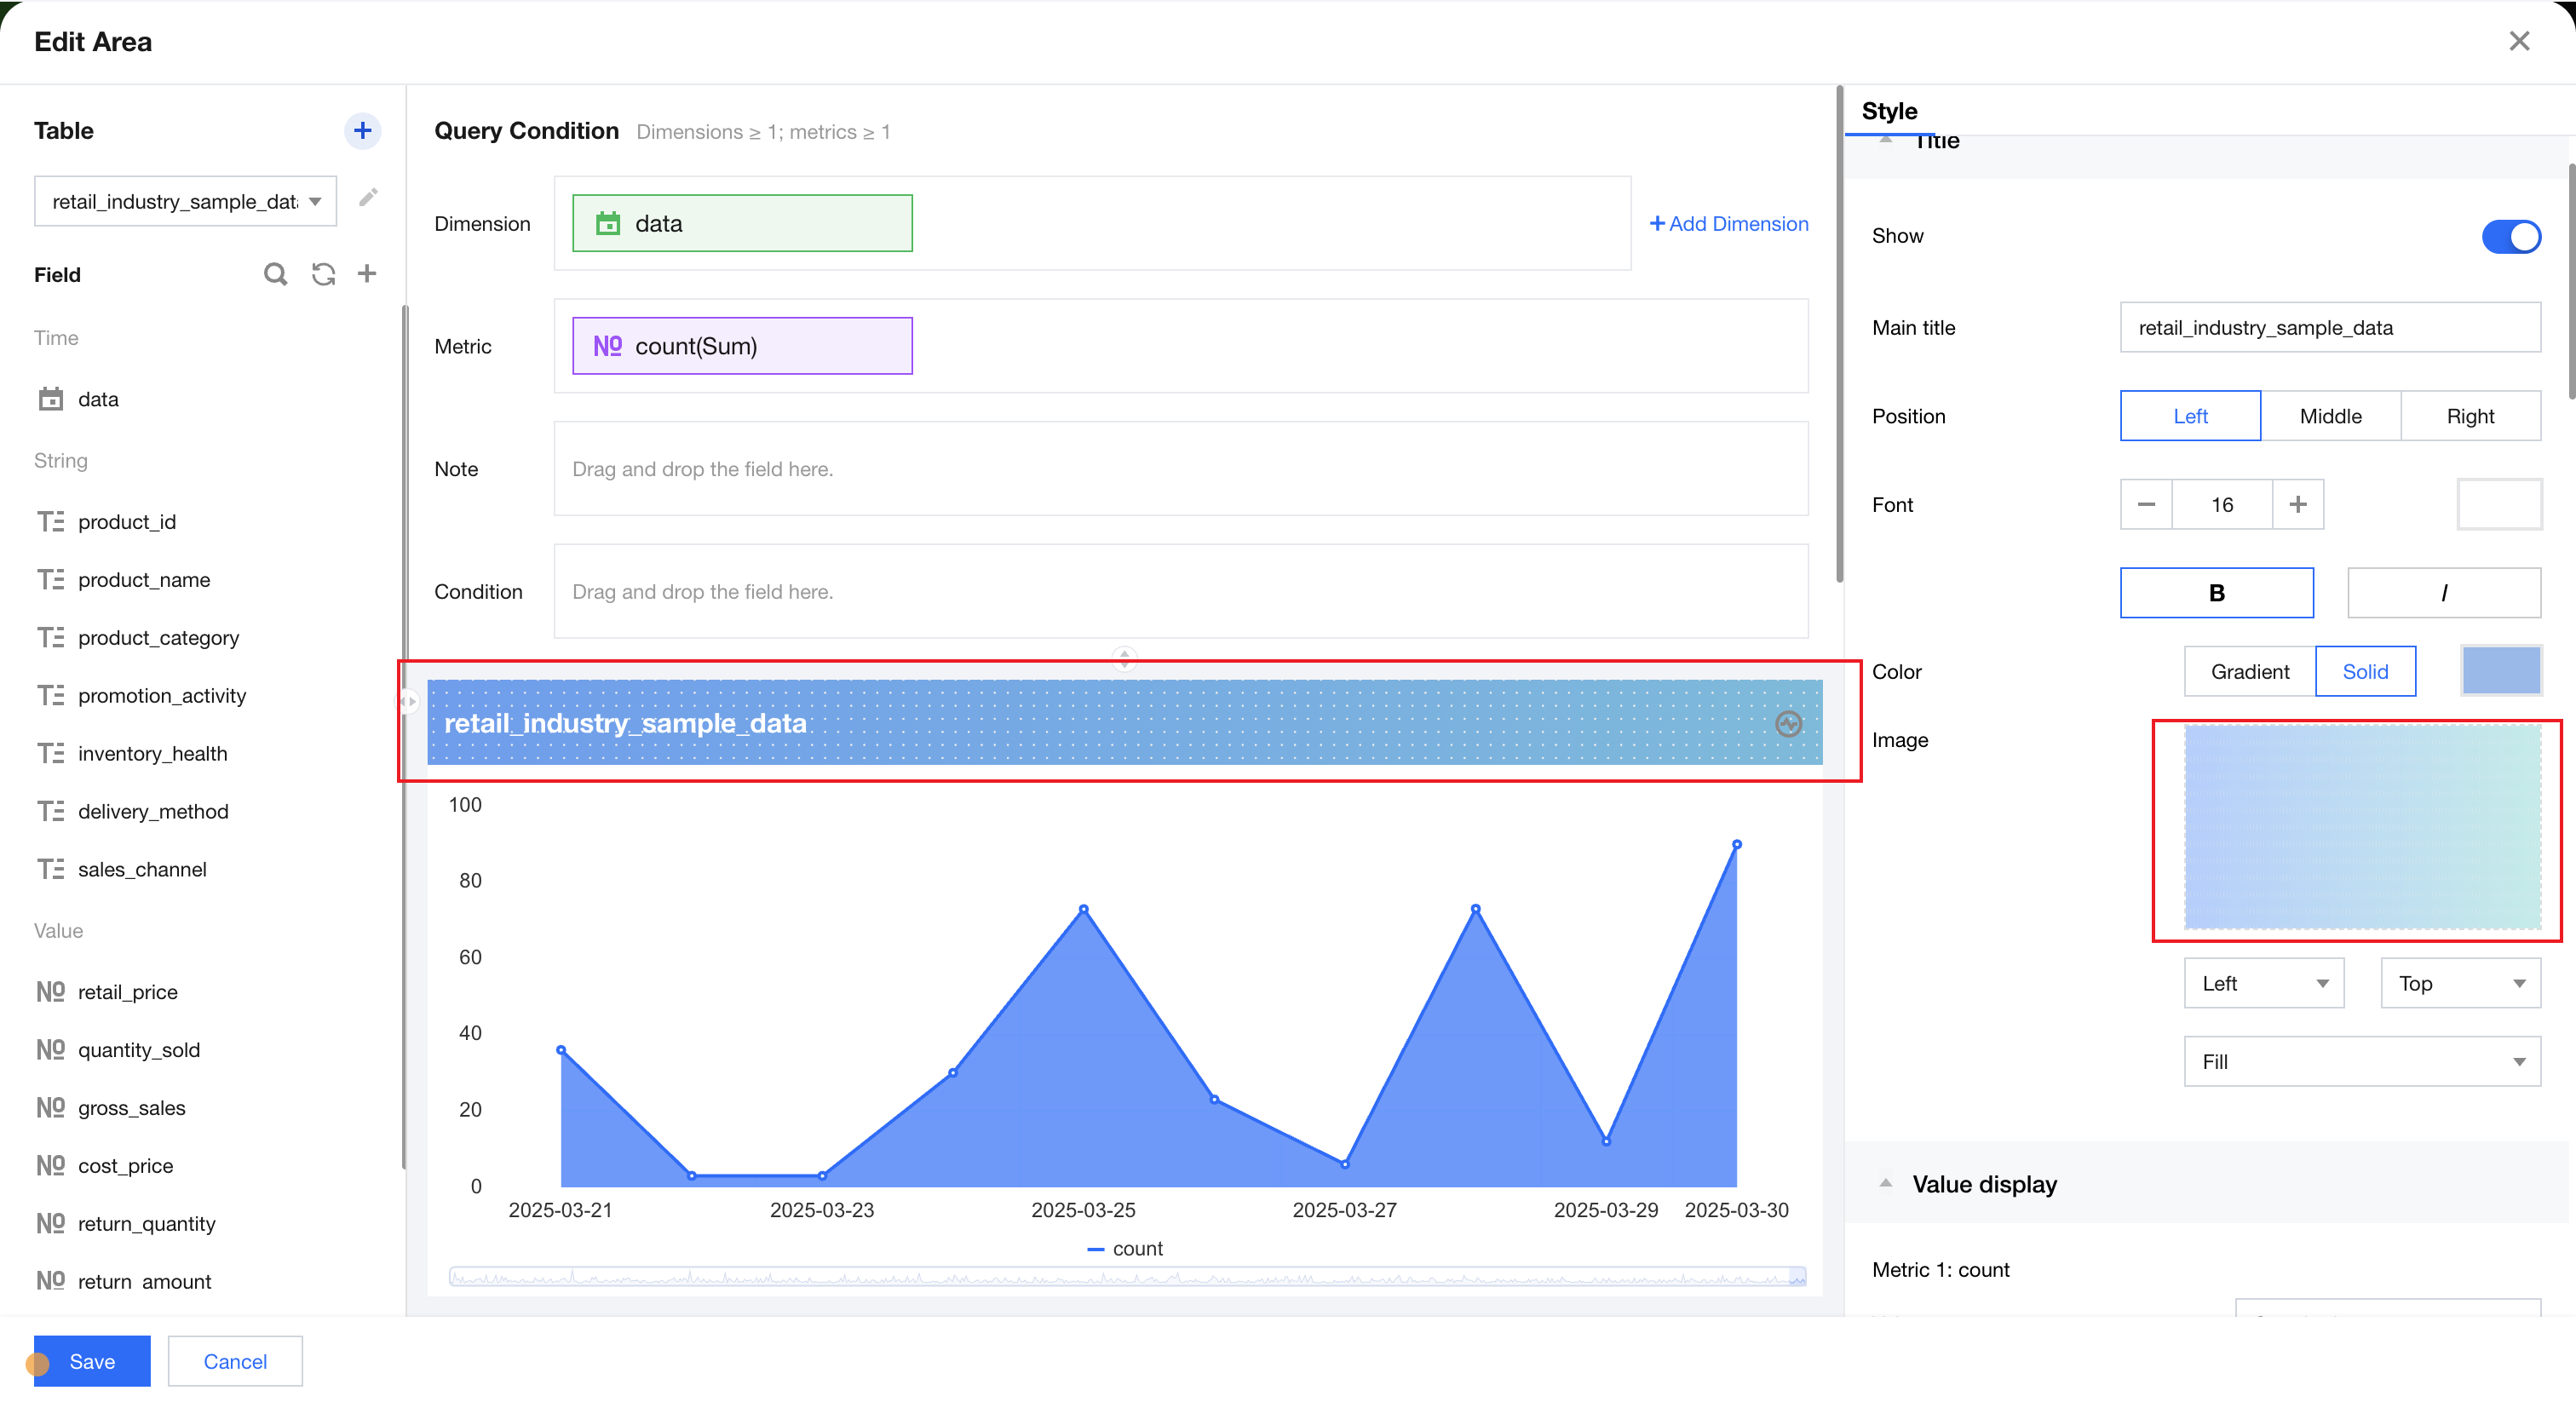Click the Main title input field
Screen dimensions: 2576x1402
(x=2329, y=328)
